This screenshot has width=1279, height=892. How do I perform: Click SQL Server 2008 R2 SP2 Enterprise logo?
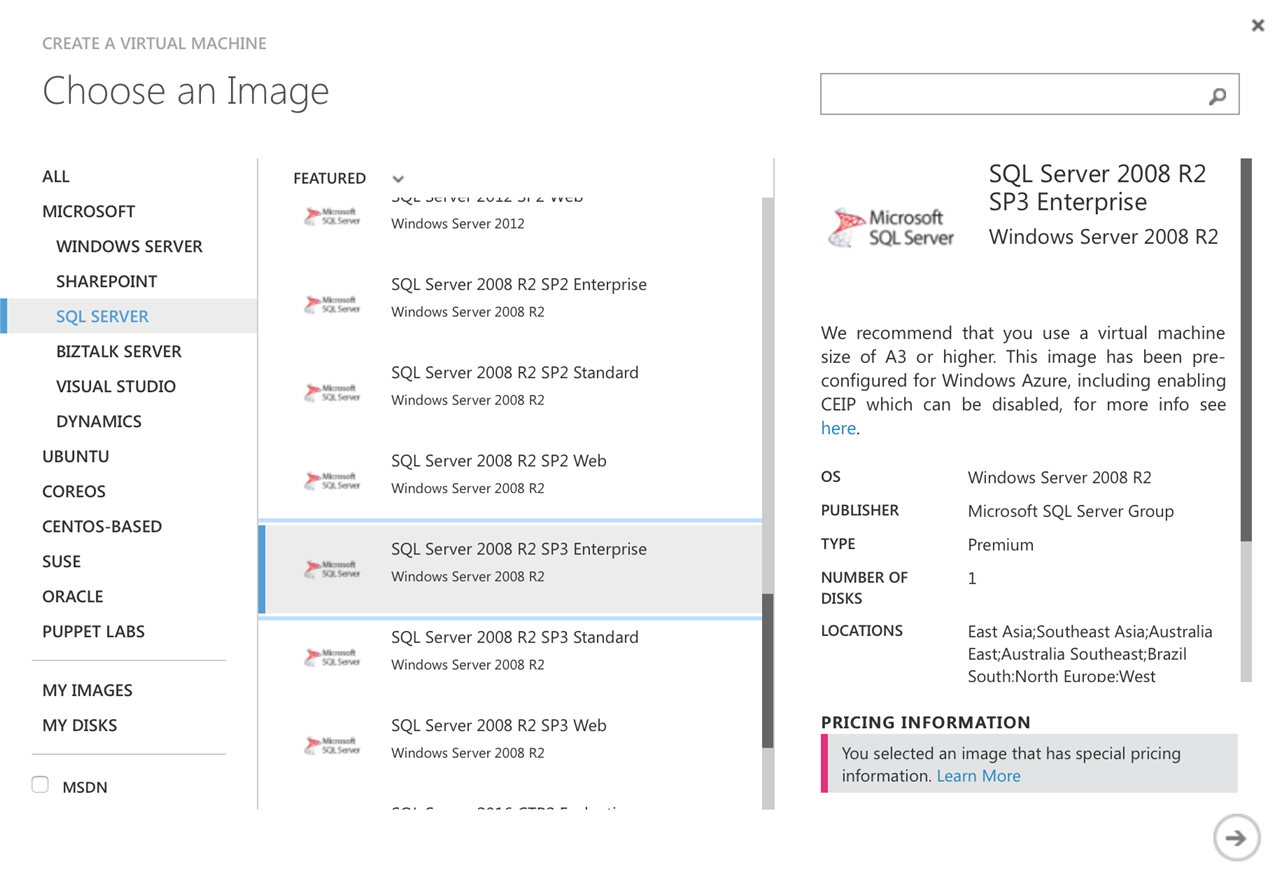pos(333,304)
